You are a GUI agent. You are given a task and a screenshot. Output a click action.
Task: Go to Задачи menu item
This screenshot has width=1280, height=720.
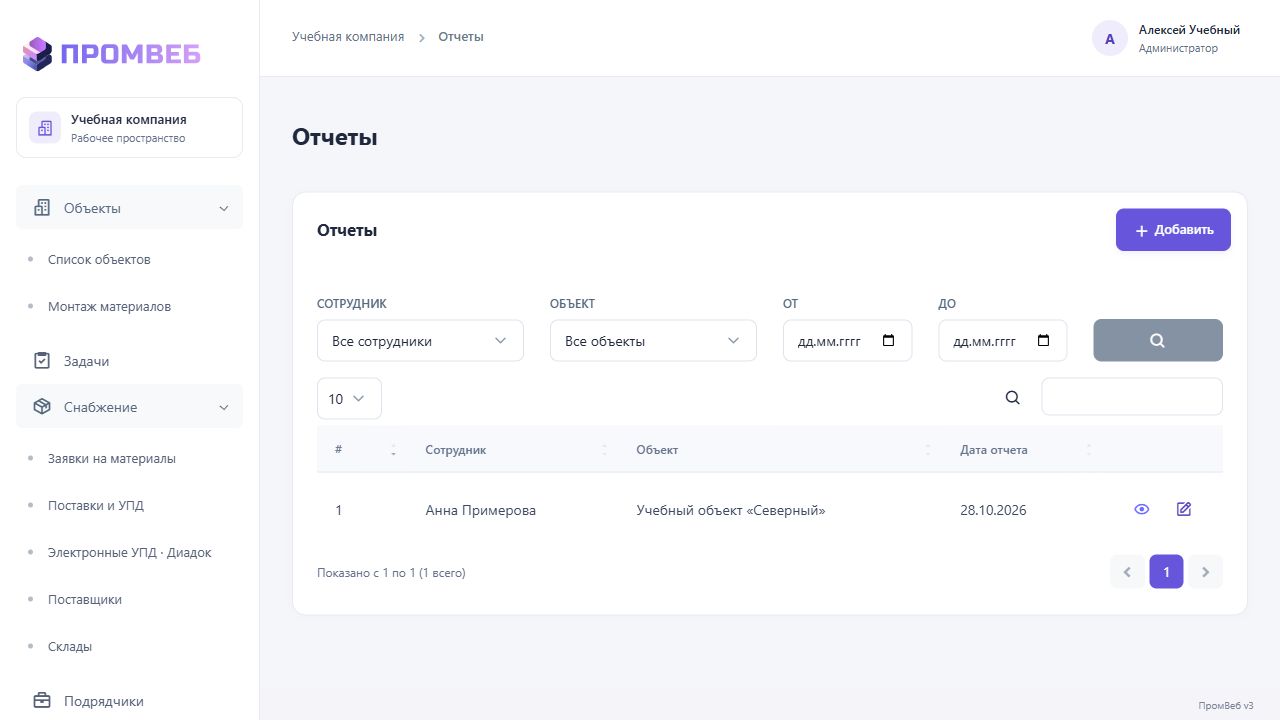[129, 361]
